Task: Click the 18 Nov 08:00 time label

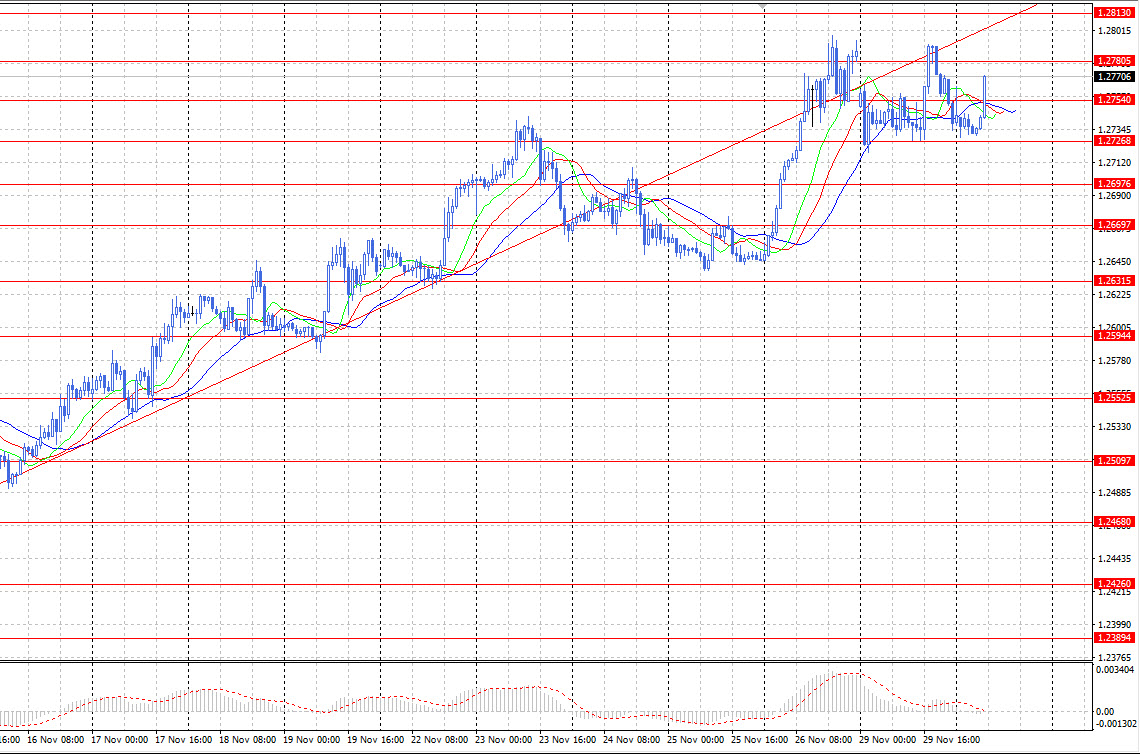Action: tap(247, 740)
